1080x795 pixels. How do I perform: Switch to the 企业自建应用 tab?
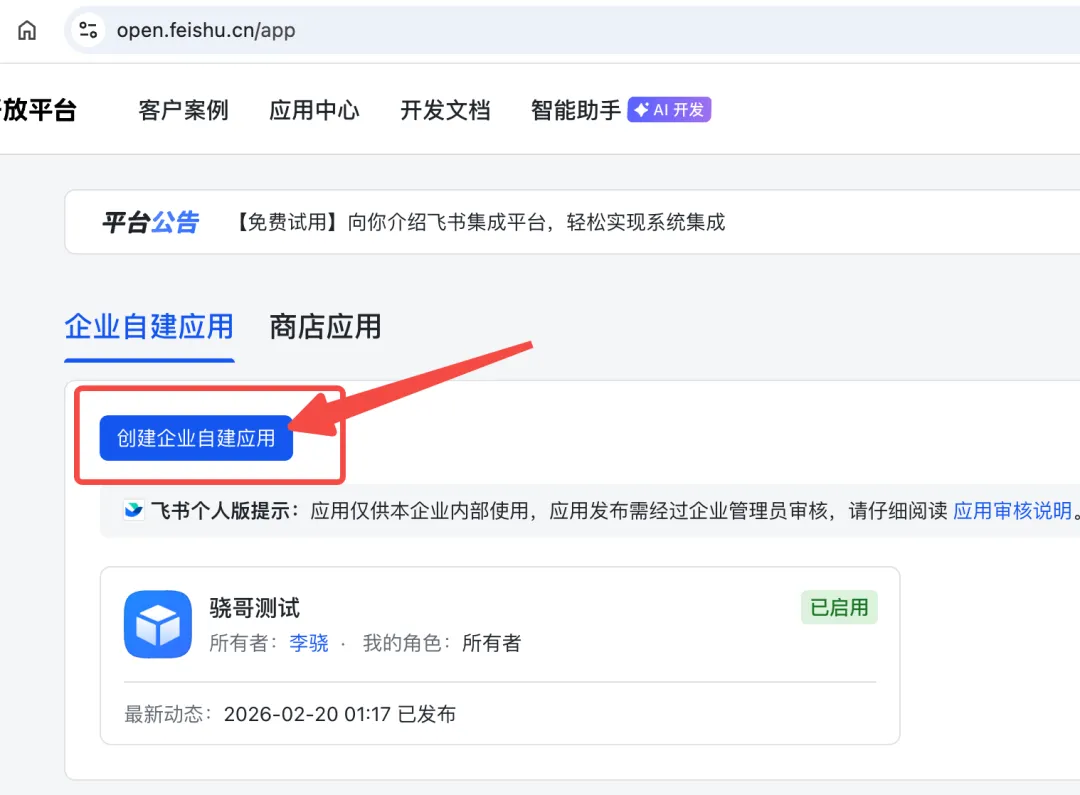coord(149,327)
